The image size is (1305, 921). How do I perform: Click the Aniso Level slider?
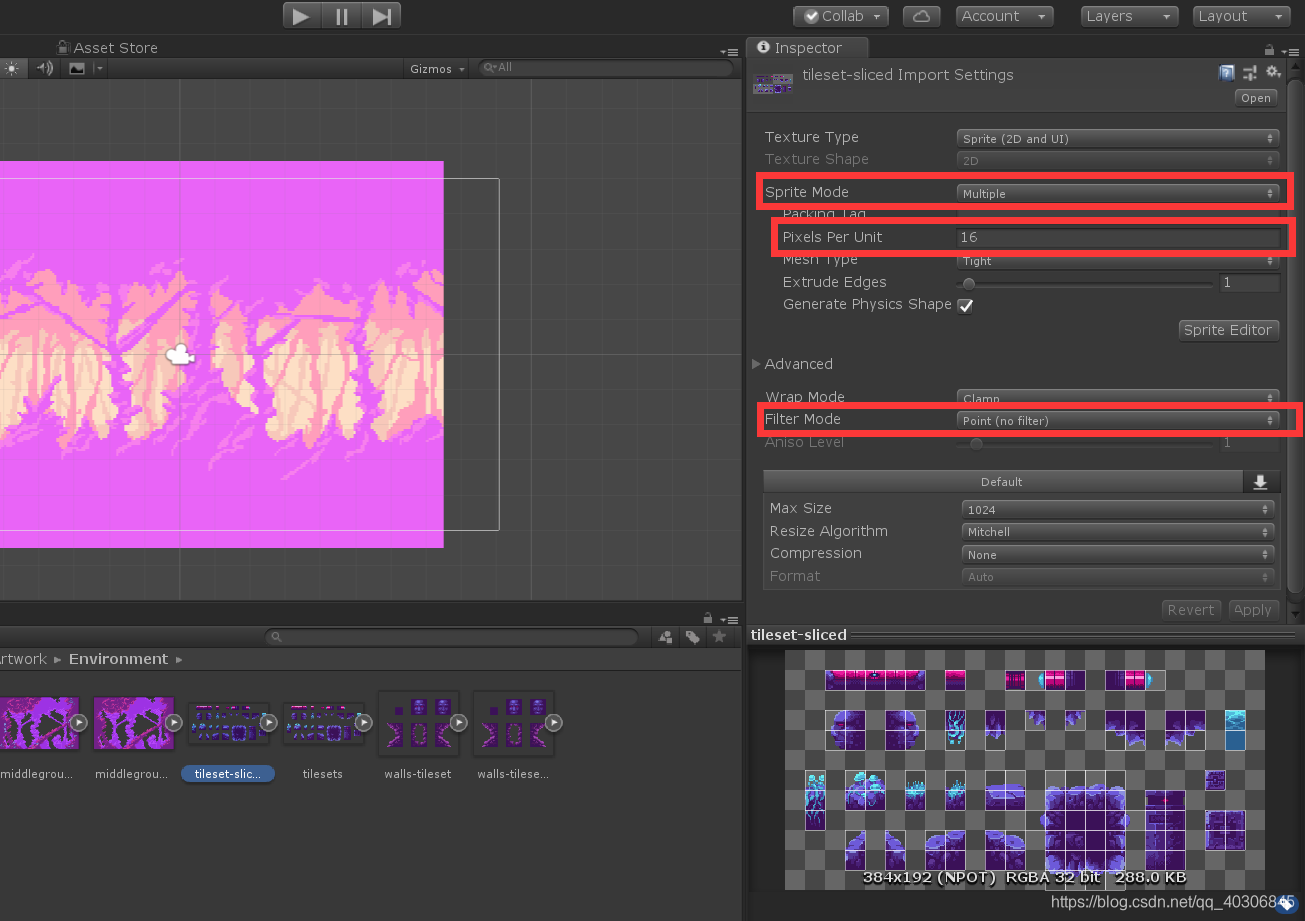[1086, 443]
